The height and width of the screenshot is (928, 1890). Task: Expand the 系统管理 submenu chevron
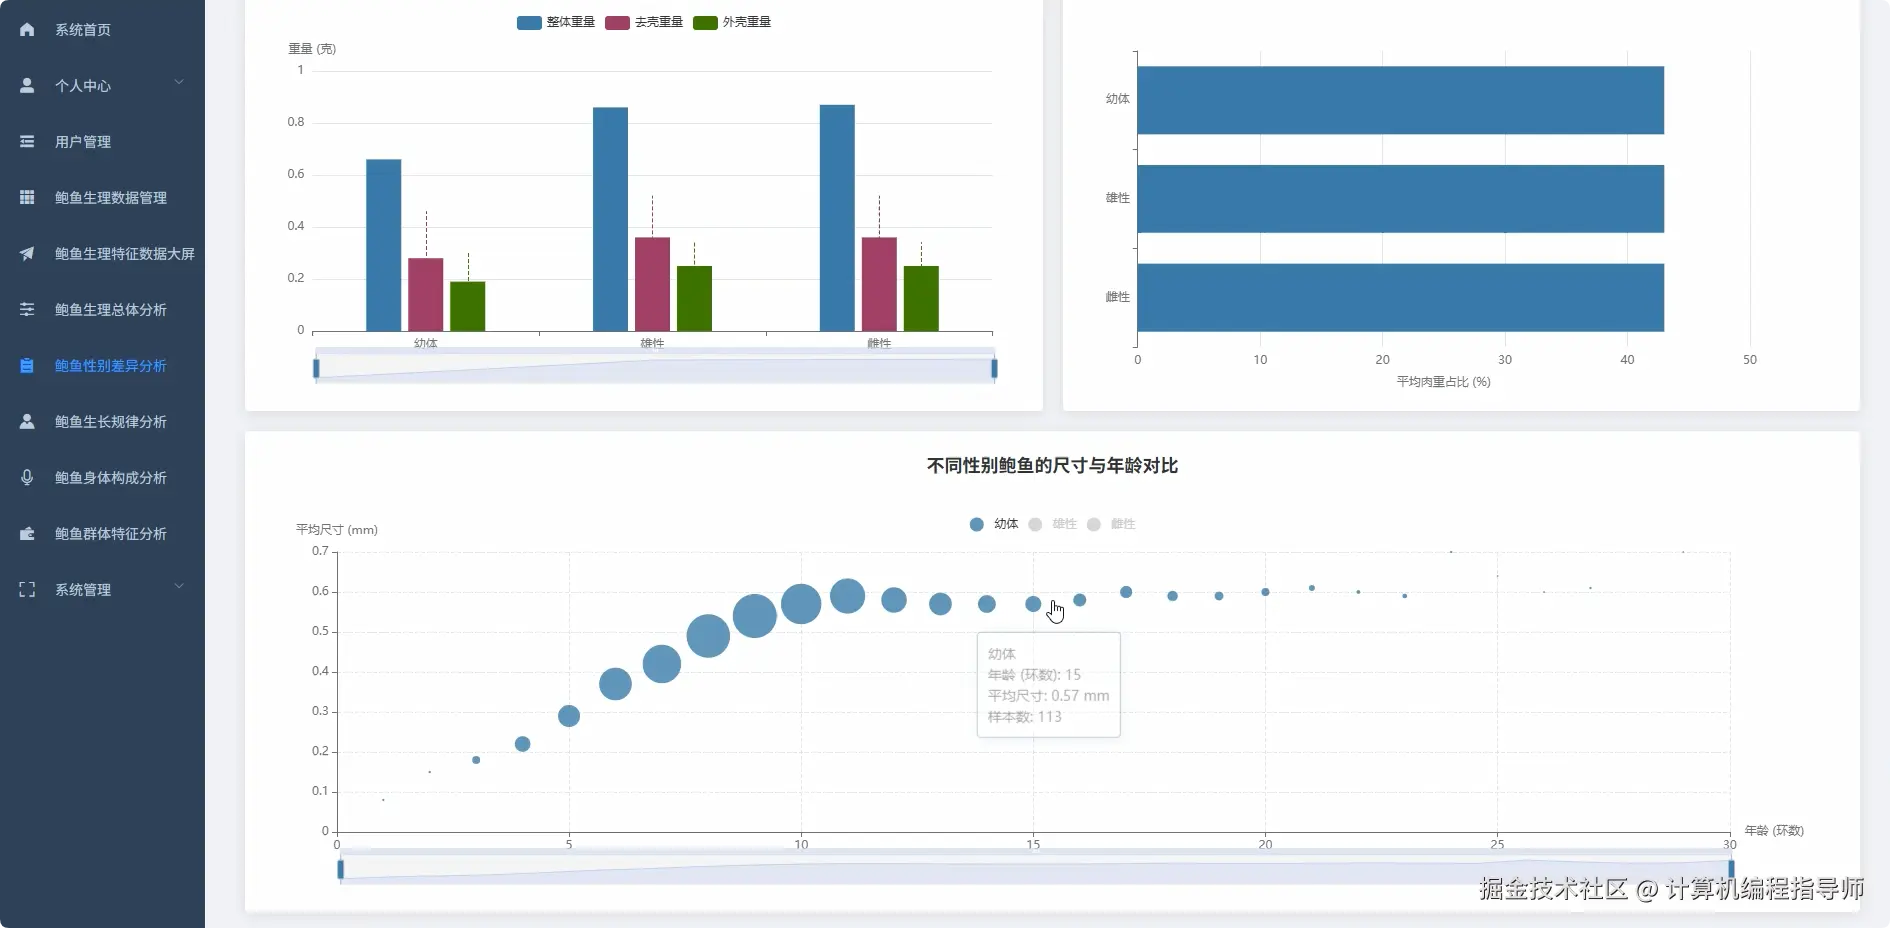point(179,587)
